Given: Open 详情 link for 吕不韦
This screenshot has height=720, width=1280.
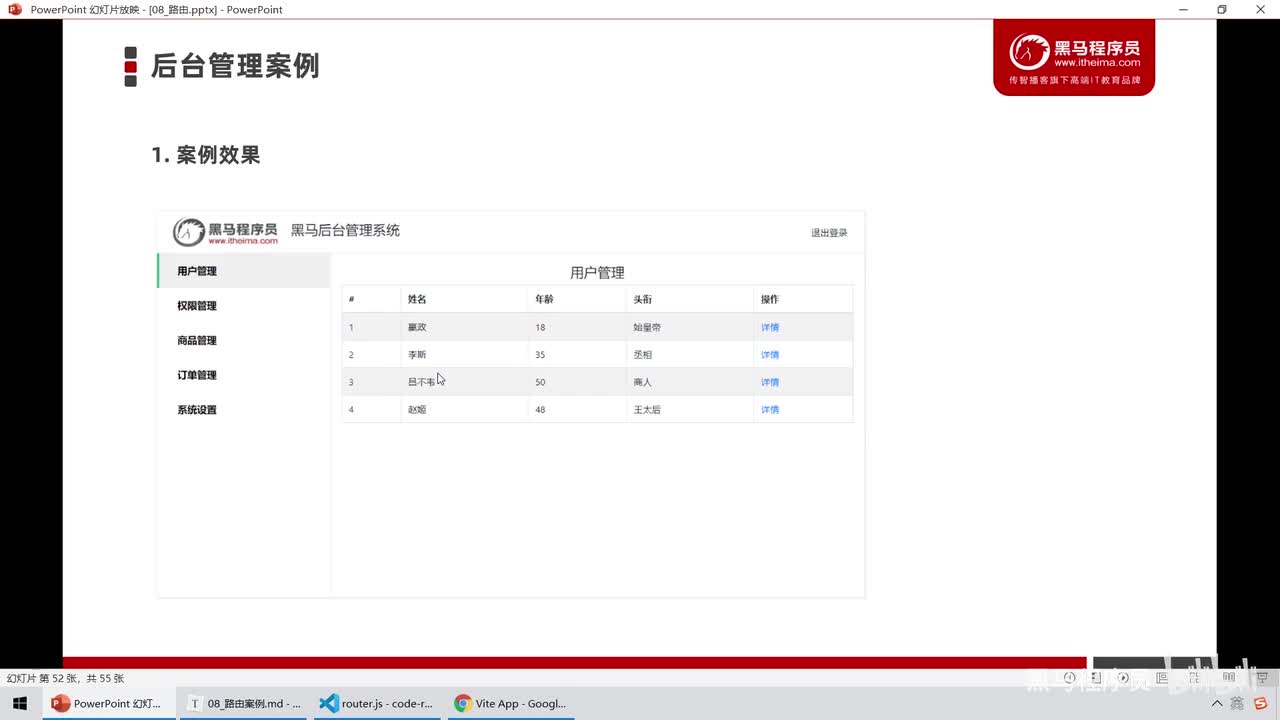Looking at the screenshot, I should click(770, 382).
